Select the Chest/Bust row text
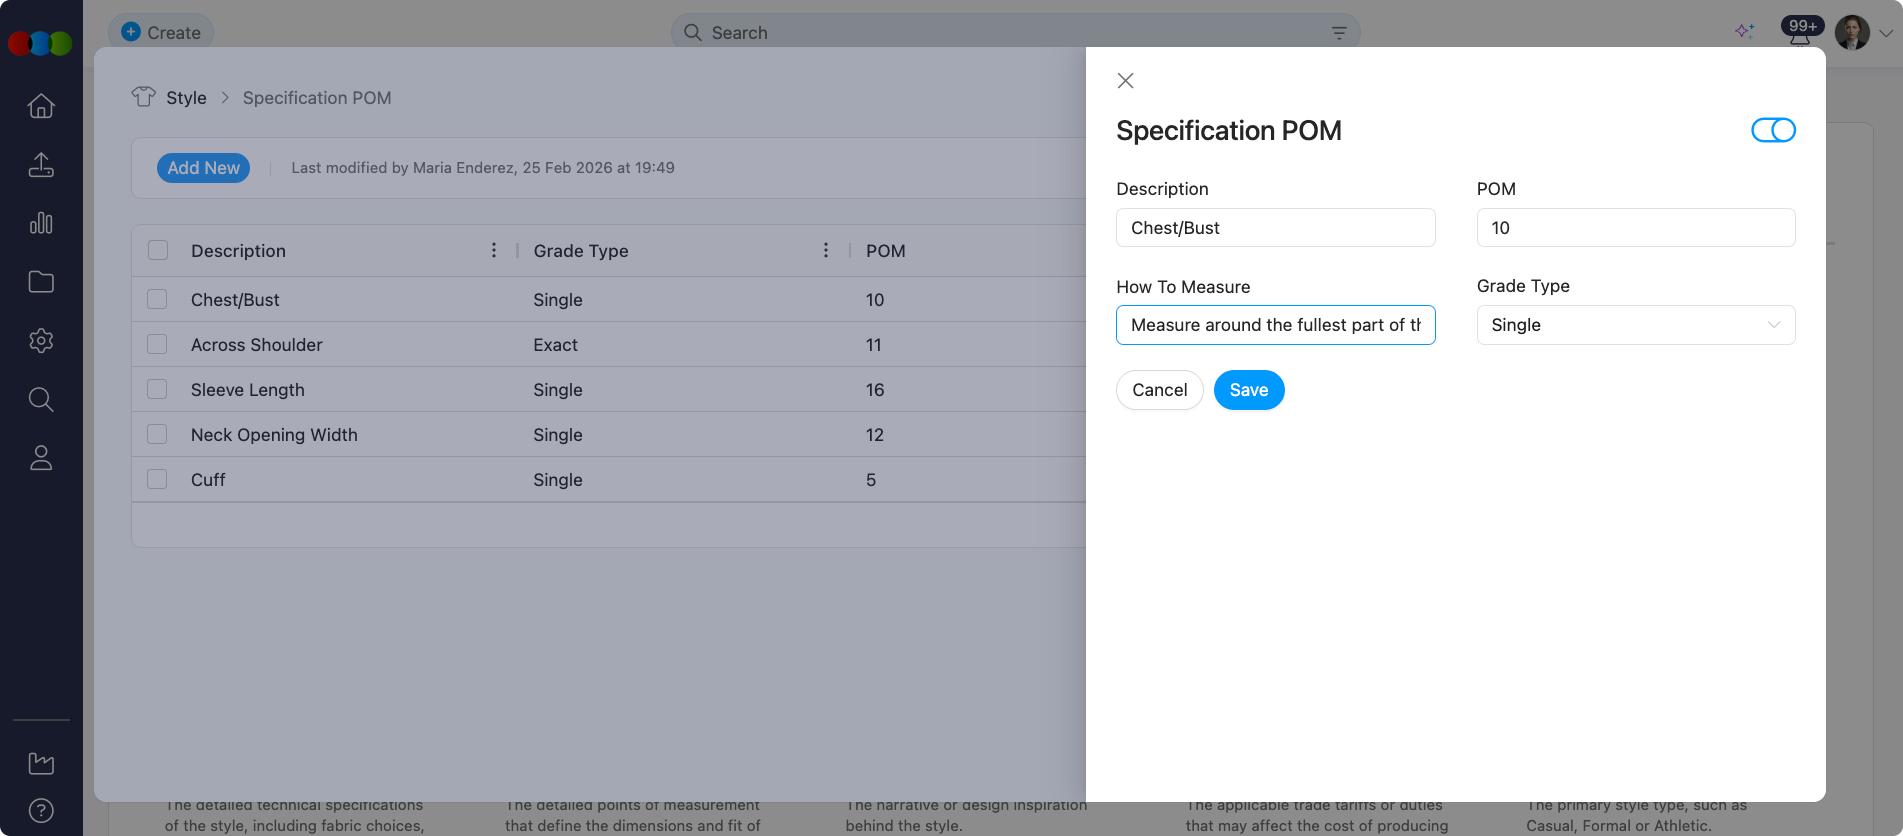This screenshot has width=1903, height=836. 235,300
